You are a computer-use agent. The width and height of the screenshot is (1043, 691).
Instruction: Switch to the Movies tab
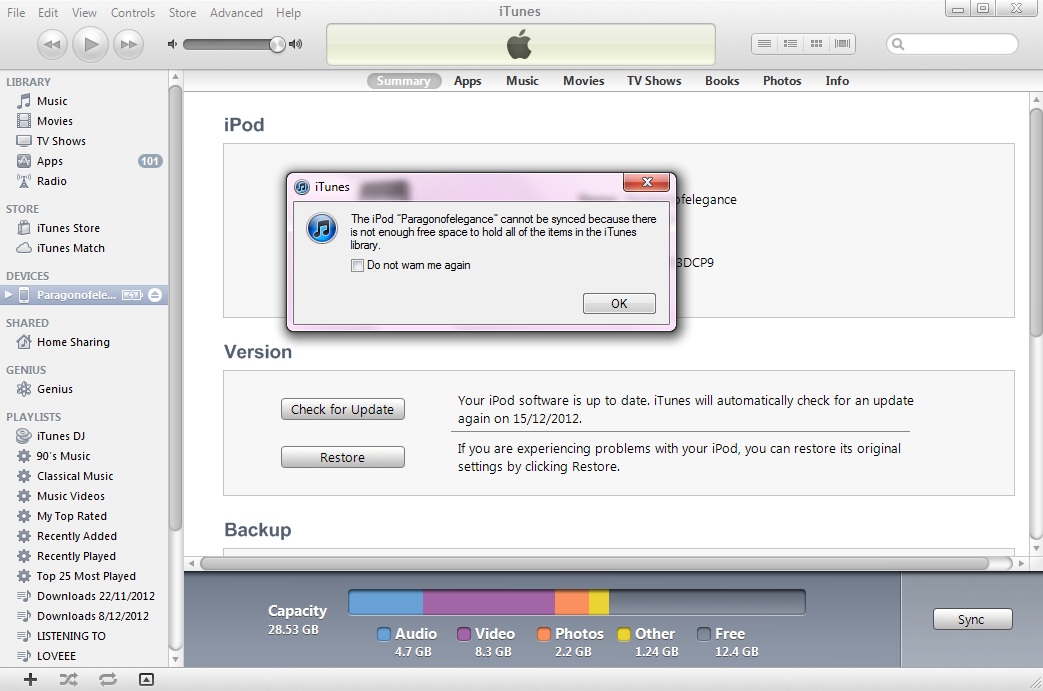pyautogui.click(x=583, y=80)
